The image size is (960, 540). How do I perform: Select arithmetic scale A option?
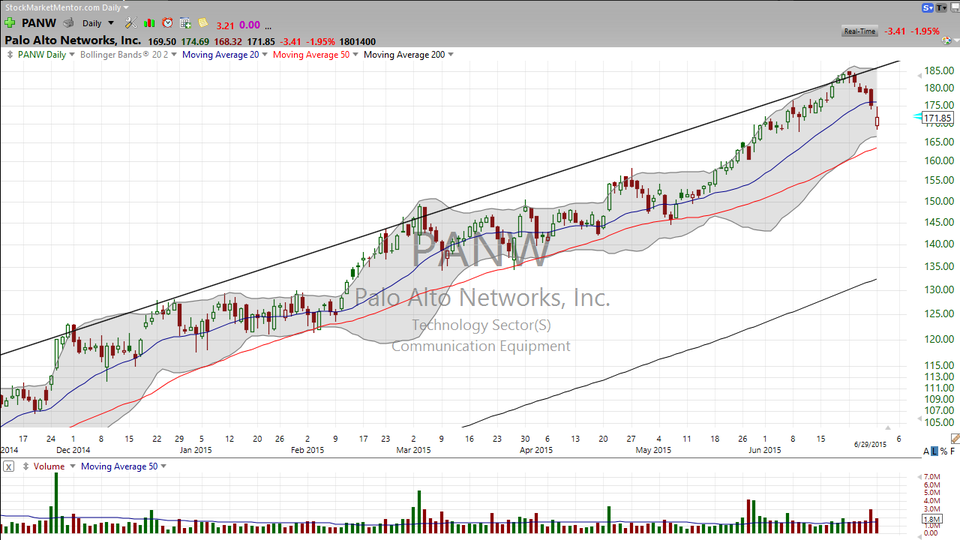pyautogui.click(x=926, y=451)
